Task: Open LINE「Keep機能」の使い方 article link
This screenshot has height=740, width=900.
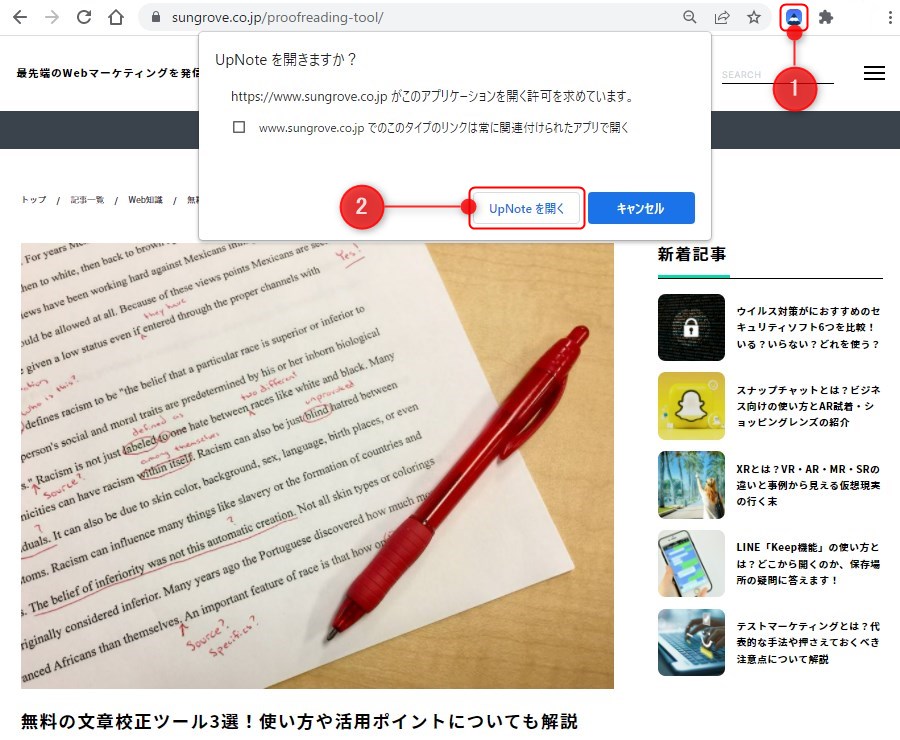Action: (808, 564)
